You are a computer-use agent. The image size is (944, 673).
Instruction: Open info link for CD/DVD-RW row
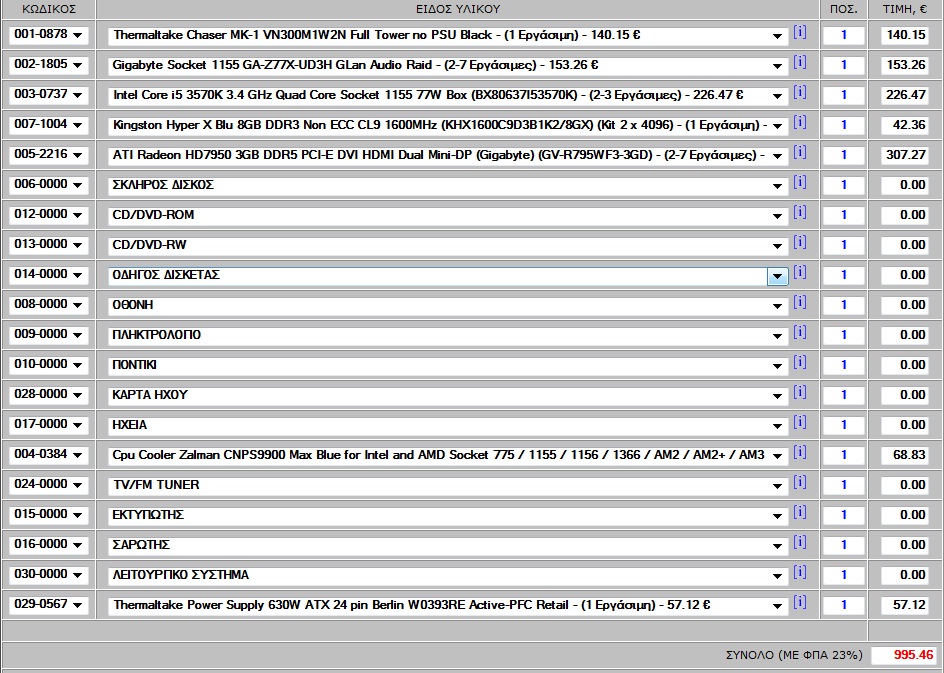coord(800,242)
